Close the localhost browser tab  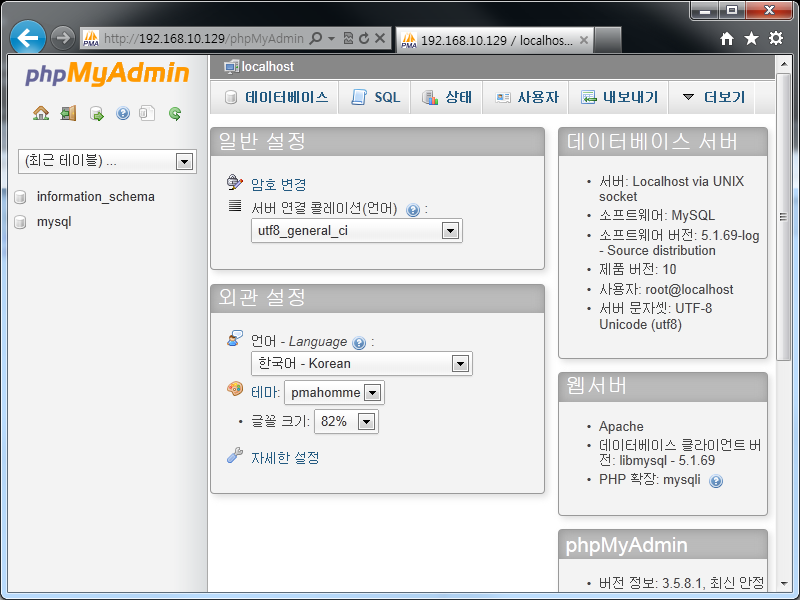(x=584, y=40)
